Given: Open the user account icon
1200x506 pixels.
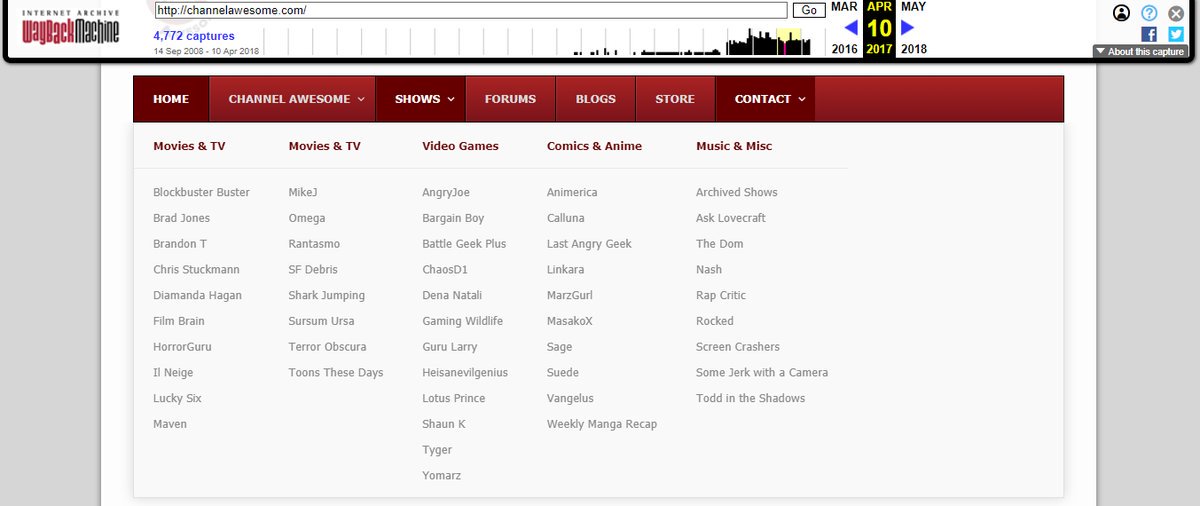Looking at the screenshot, I should tap(1122, 13).
